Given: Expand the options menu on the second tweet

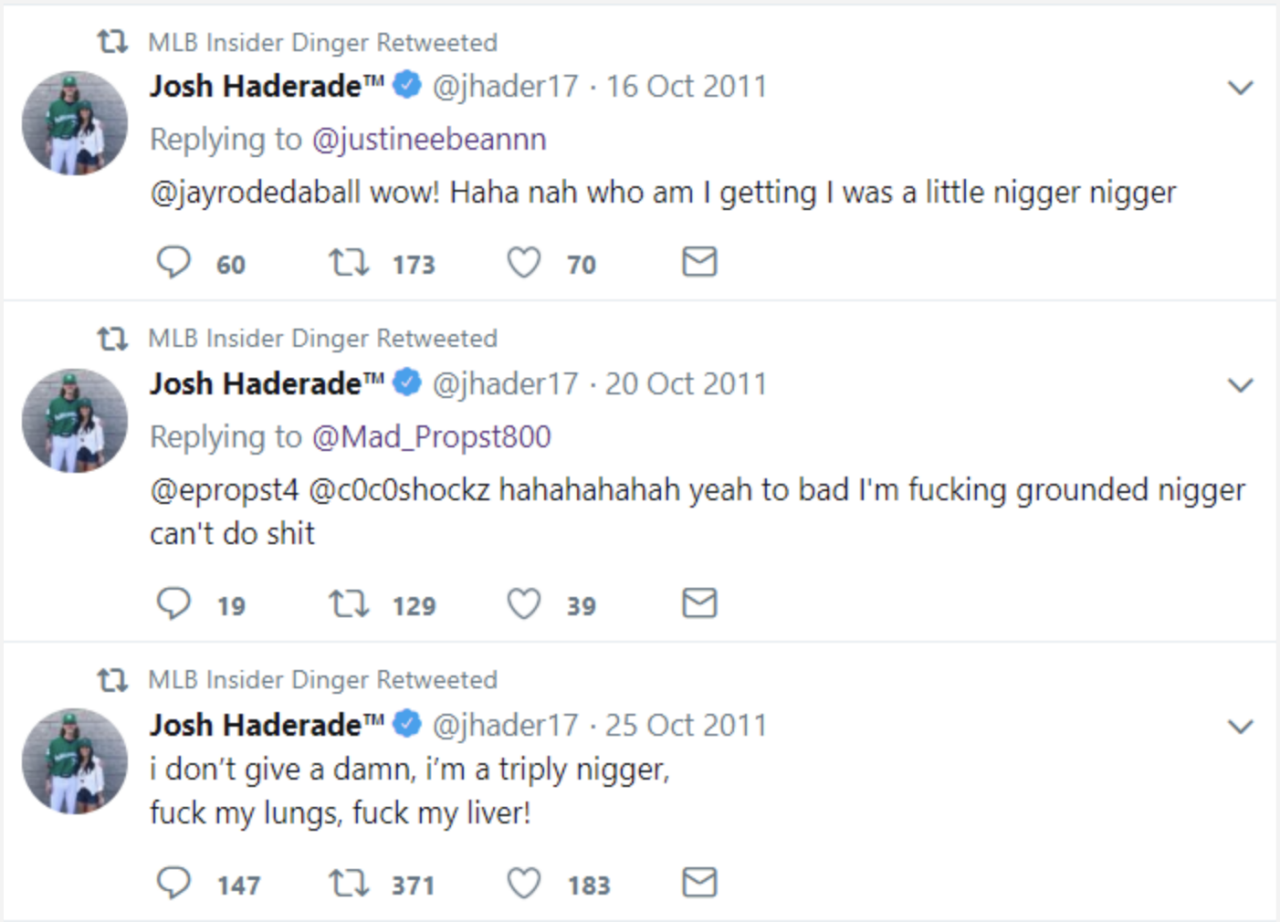Looking at the screenshot, I should tap(1240, 384).
